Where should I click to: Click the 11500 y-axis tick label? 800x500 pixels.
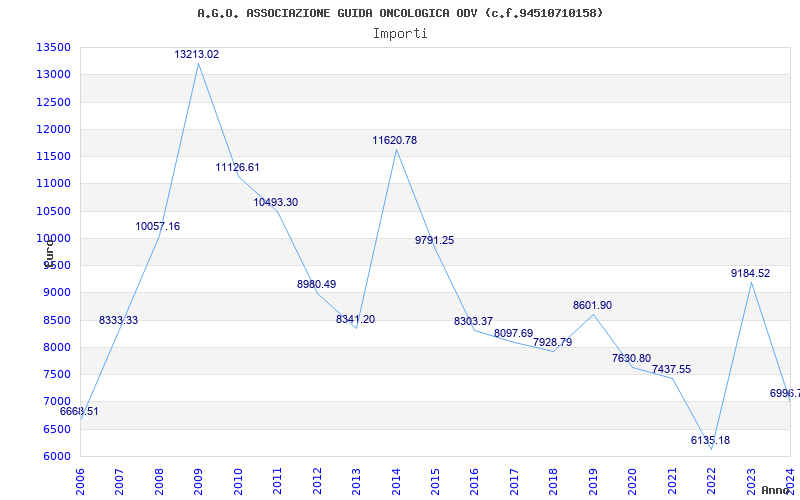pyautogui.click(x=54, y=157)
